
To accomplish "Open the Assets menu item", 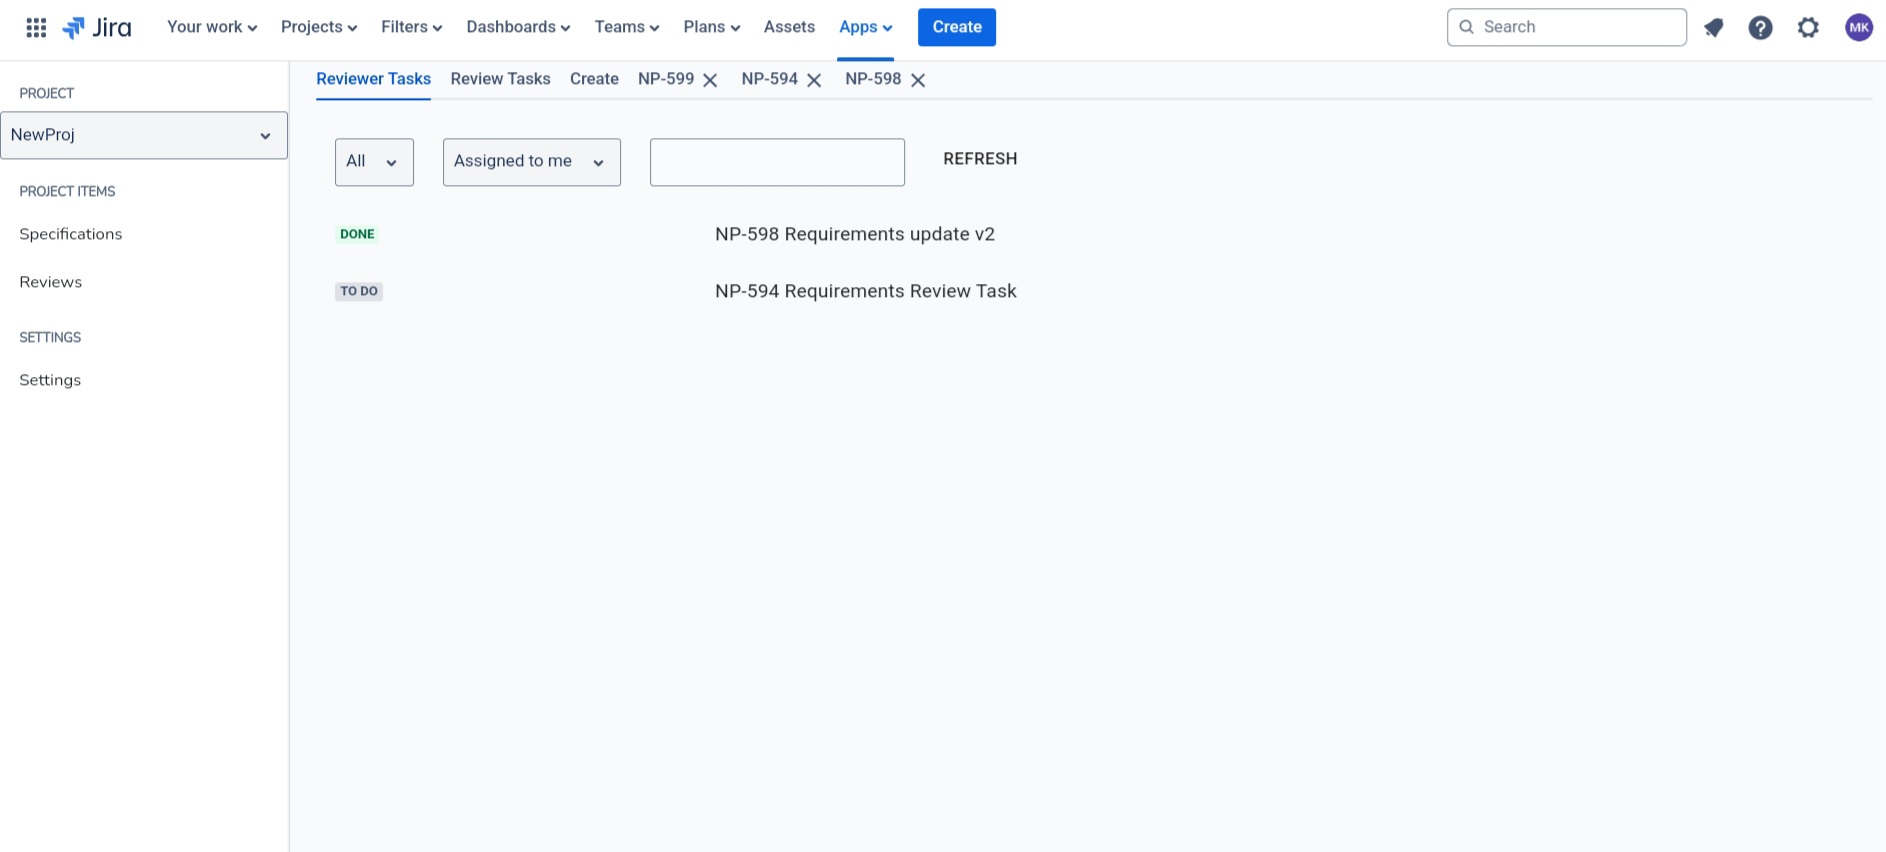I will click(x=789, y=27).
